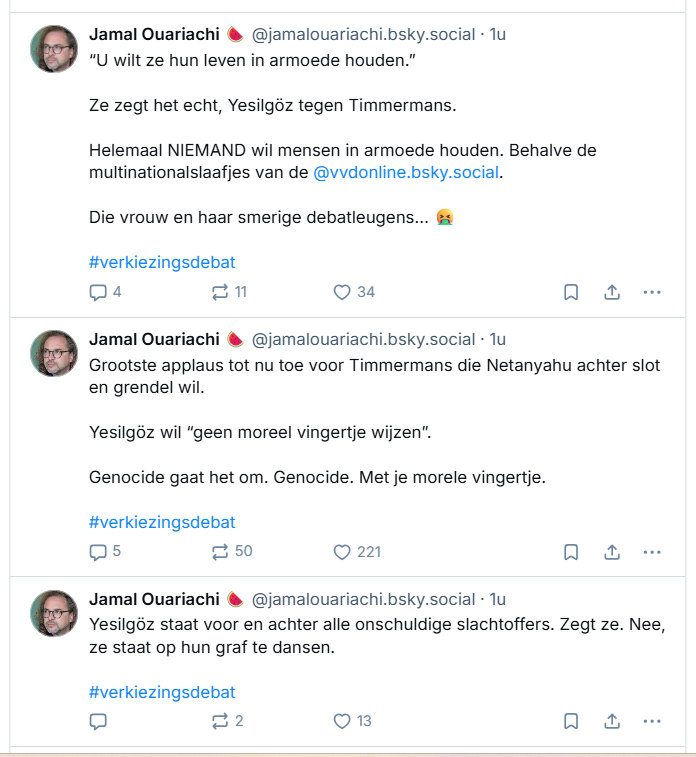The height and width of the screenshot is (757, 696).
Task: Open Jamal Ouariachi's avatar on first post
Action: (54, 49)
